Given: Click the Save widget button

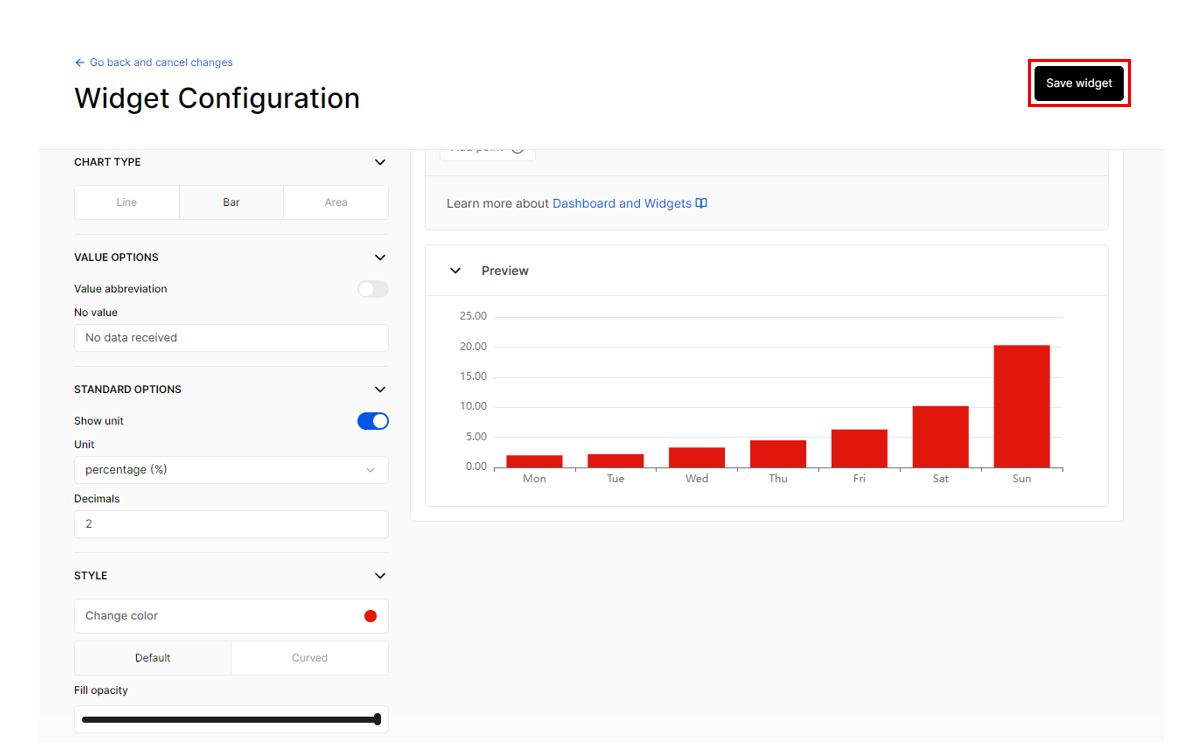Looking at the screenshot, I should (x=1079, y=83).
